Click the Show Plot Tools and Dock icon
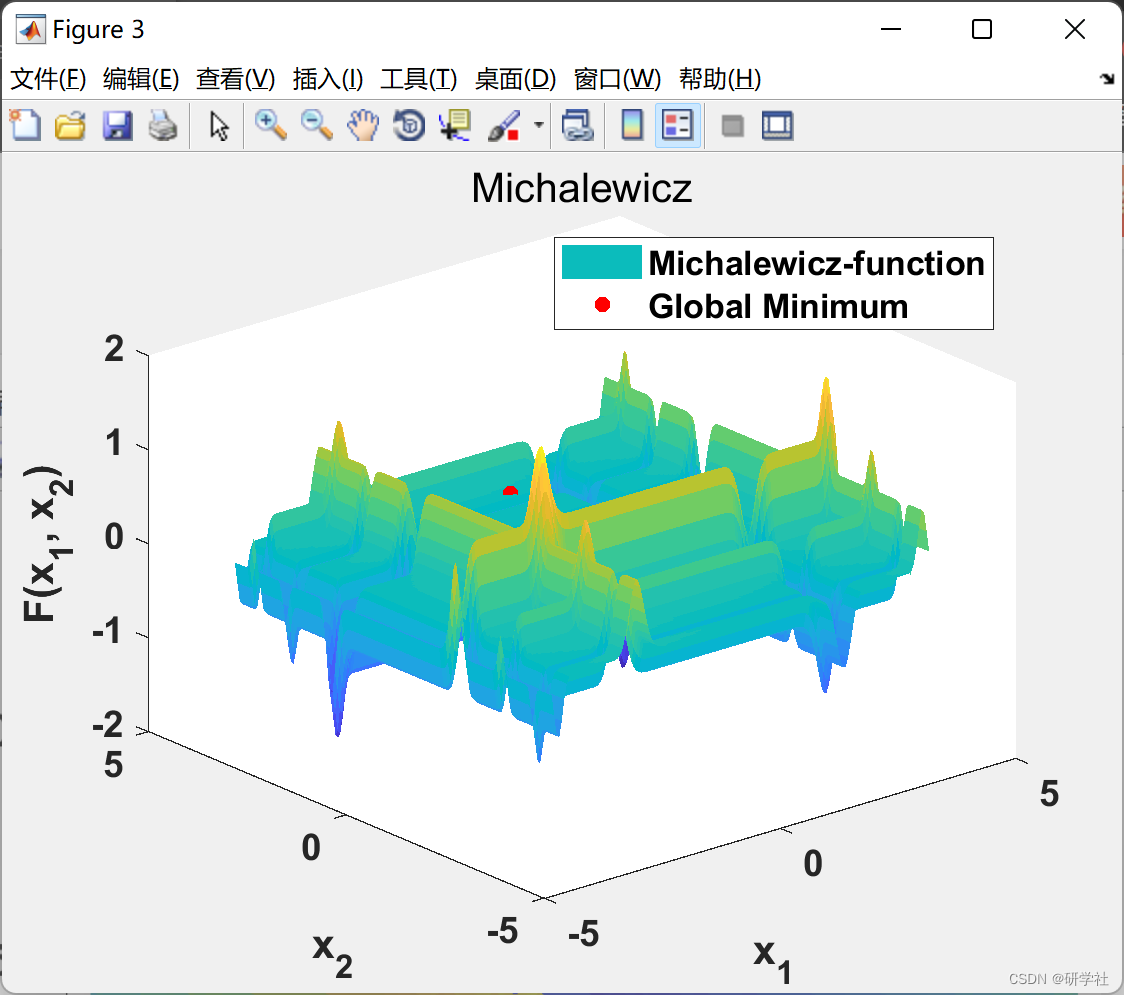 [x=778, y=125]
